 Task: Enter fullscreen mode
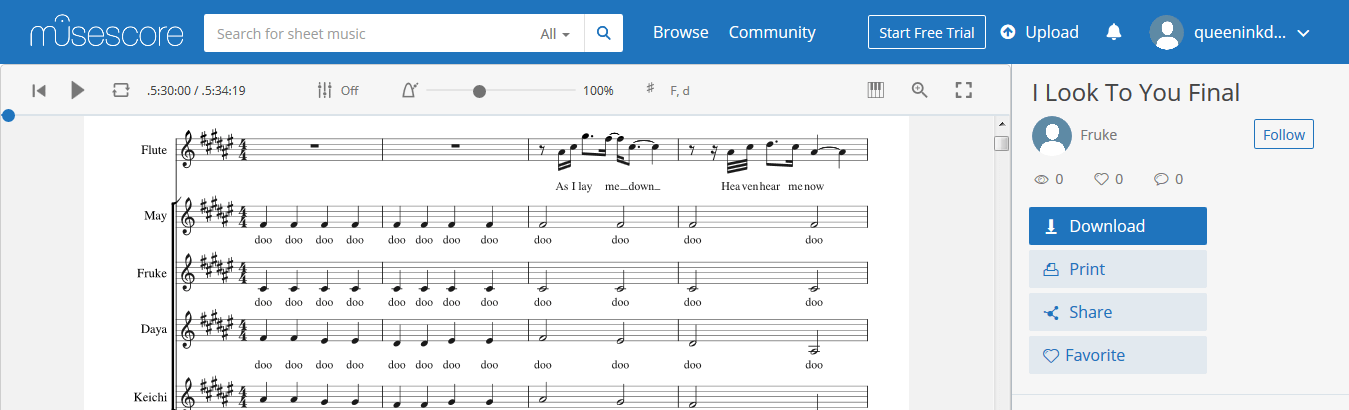[x=964, y=90]
